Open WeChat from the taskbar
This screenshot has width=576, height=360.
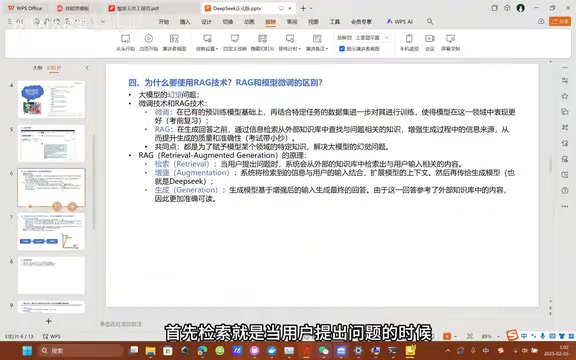coord(324,351)
